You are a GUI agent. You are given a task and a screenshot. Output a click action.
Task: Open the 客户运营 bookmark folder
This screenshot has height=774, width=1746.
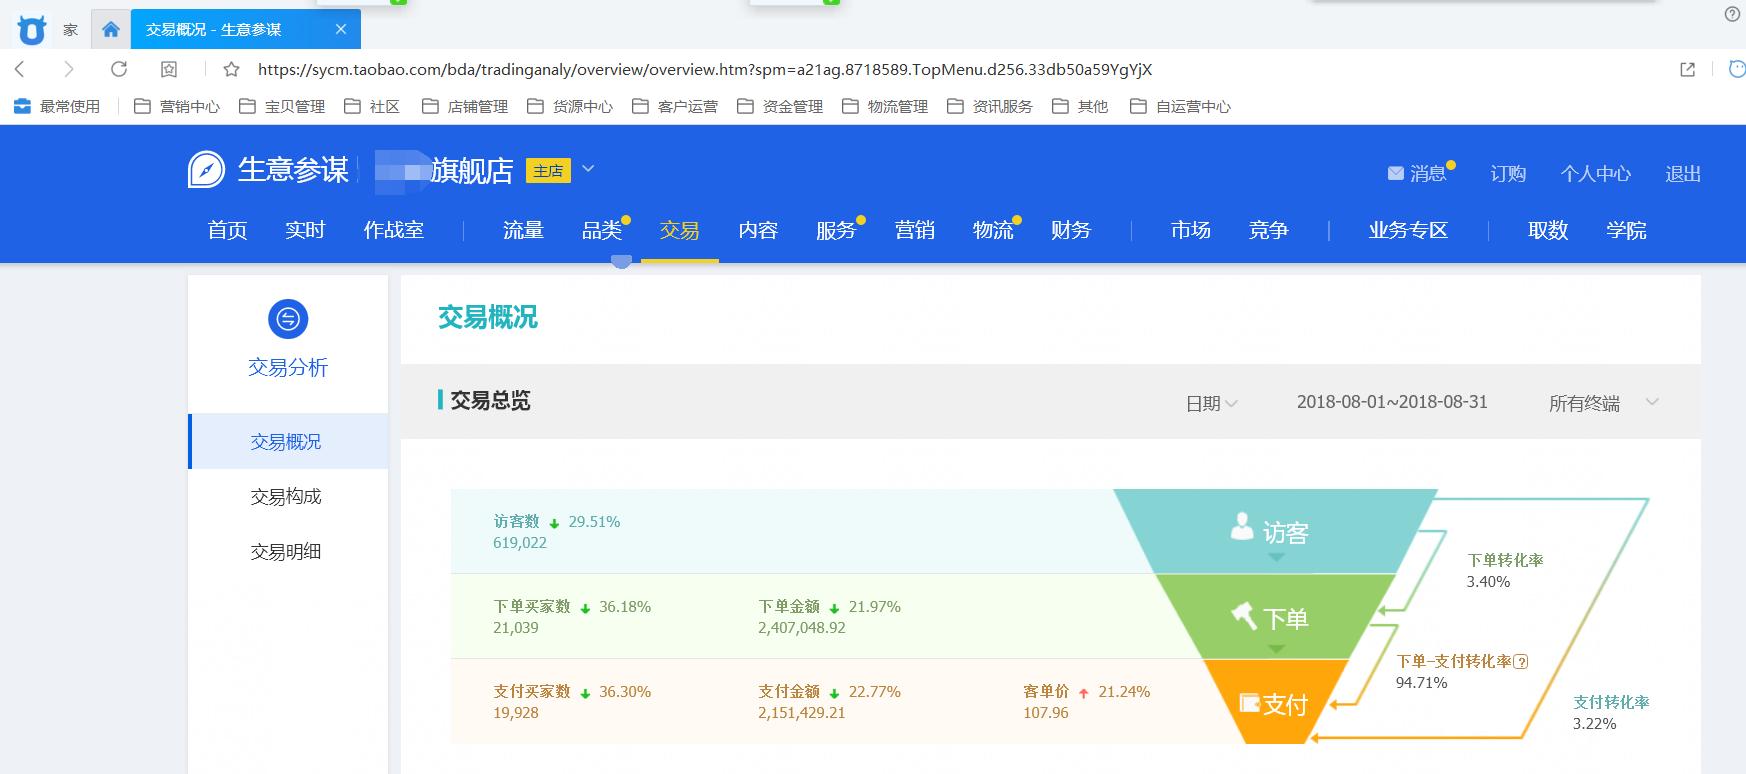tap(675, 106)
